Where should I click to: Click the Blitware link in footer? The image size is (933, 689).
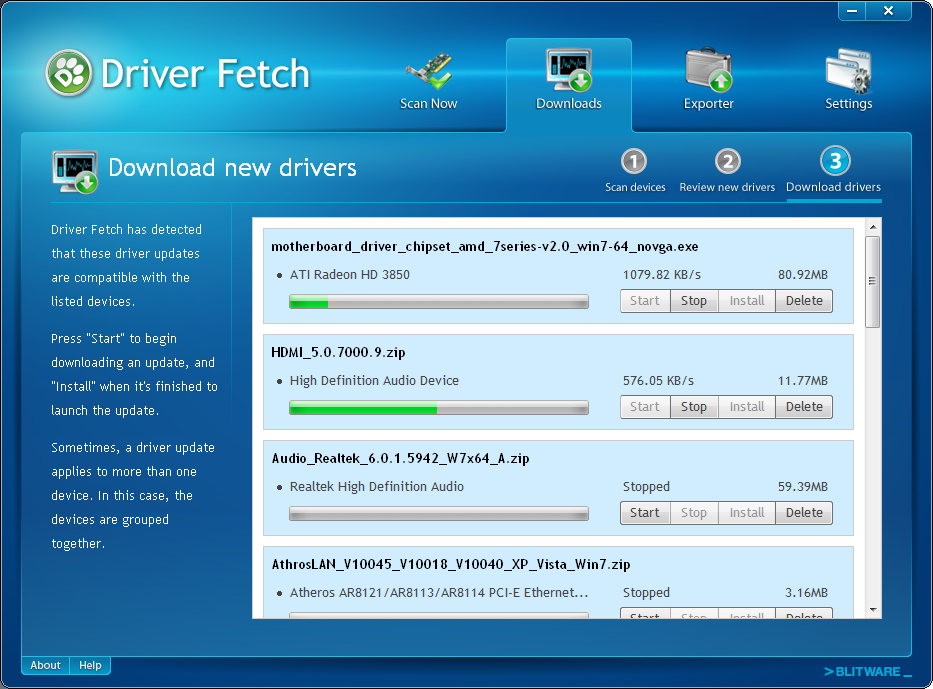click(867, 671)
